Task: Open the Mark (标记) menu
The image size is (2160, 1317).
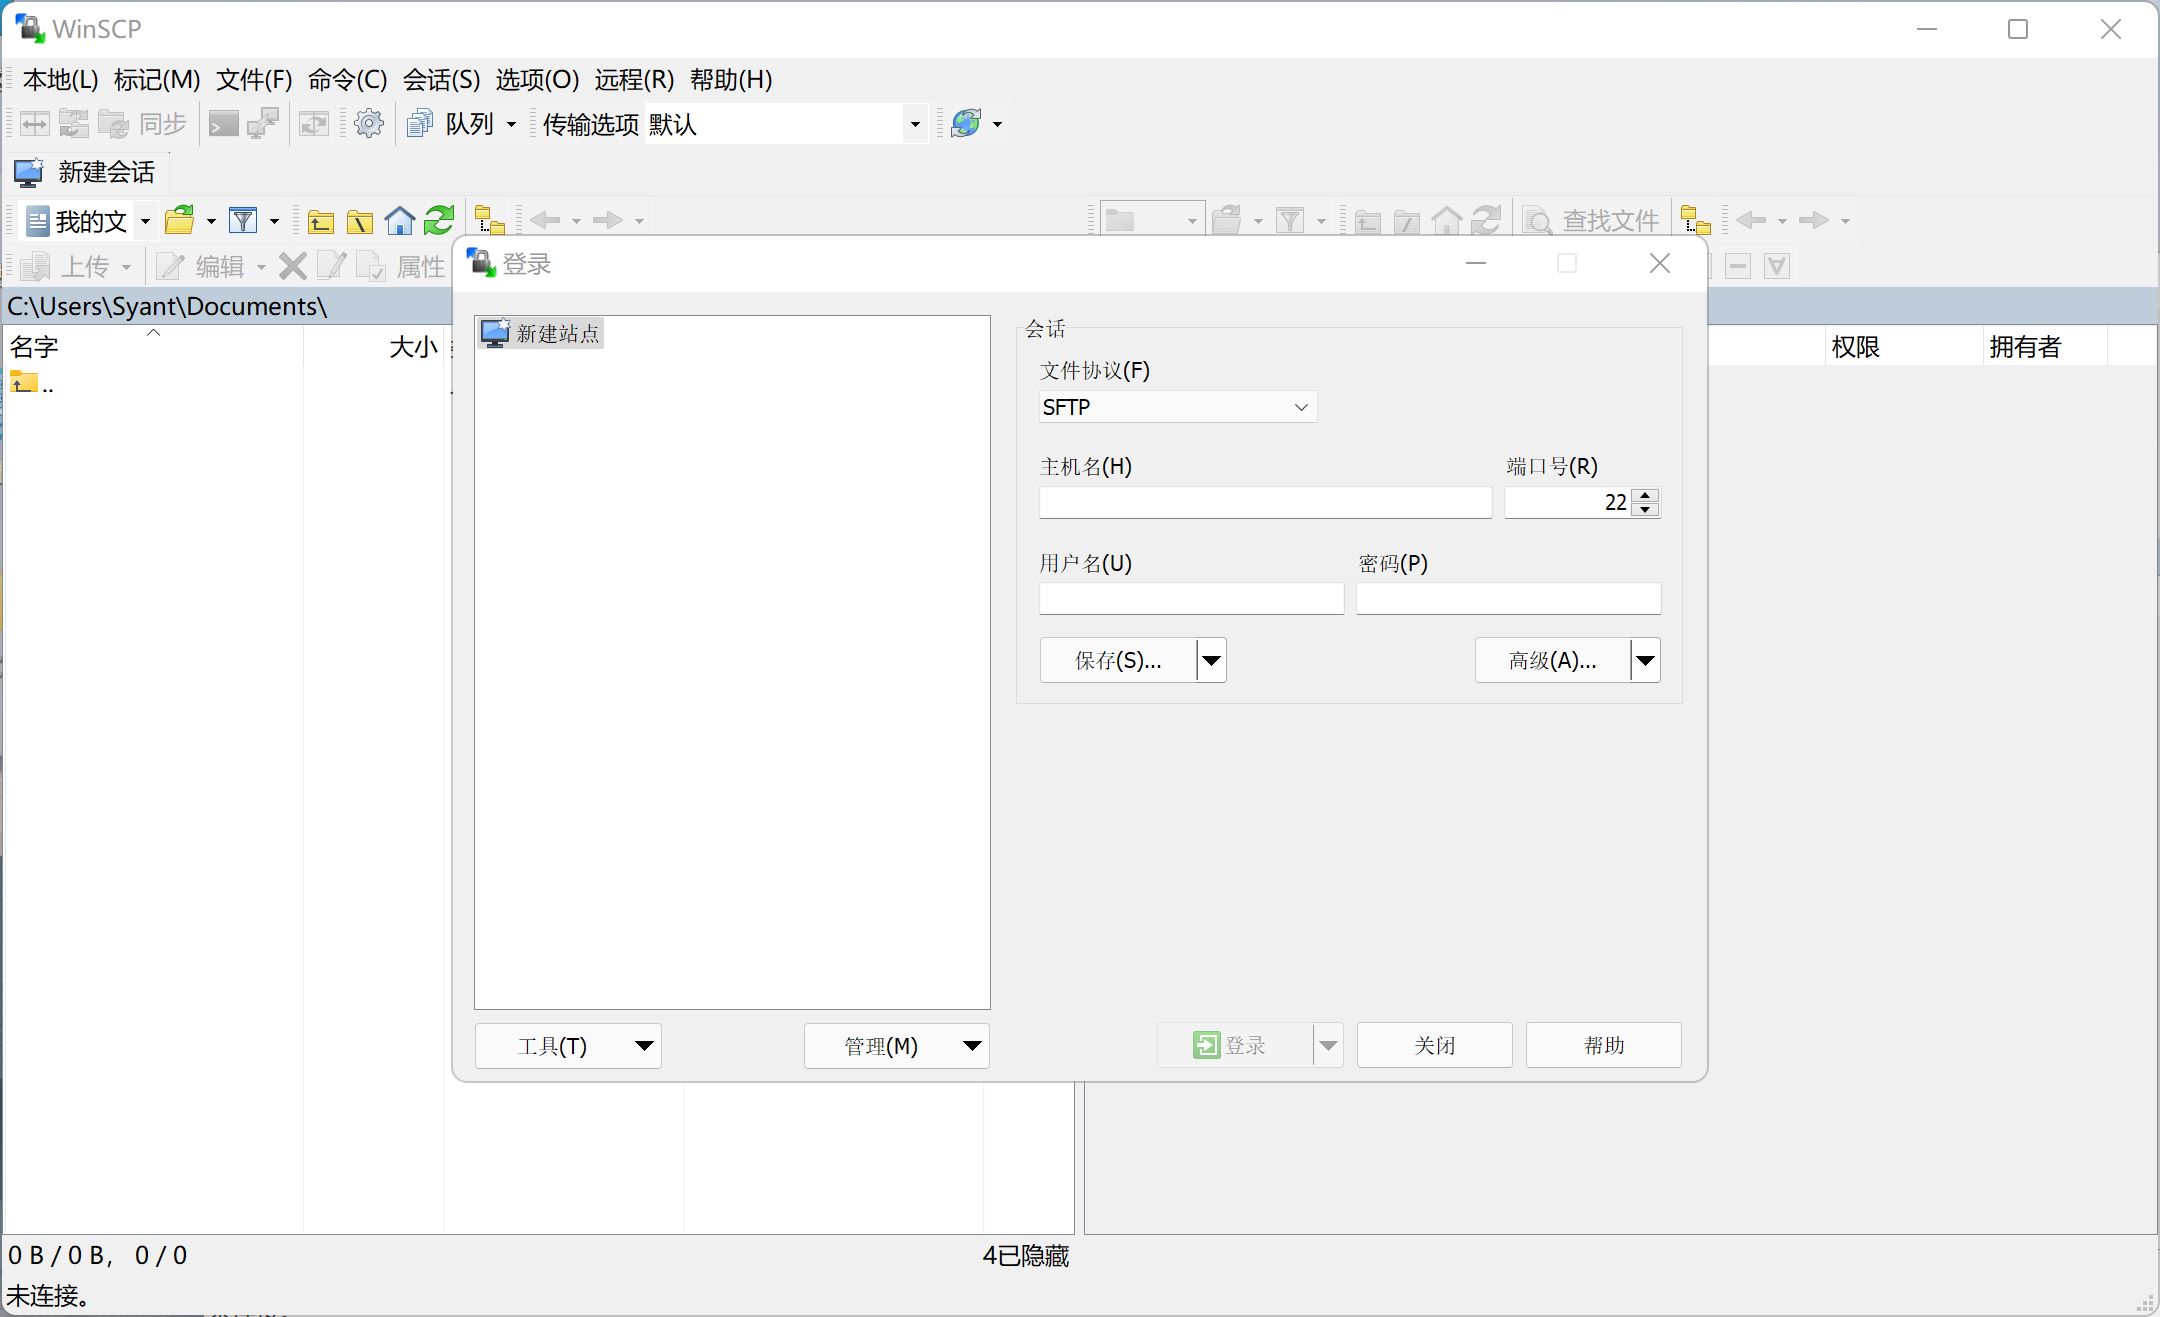Action: point(157,80)
